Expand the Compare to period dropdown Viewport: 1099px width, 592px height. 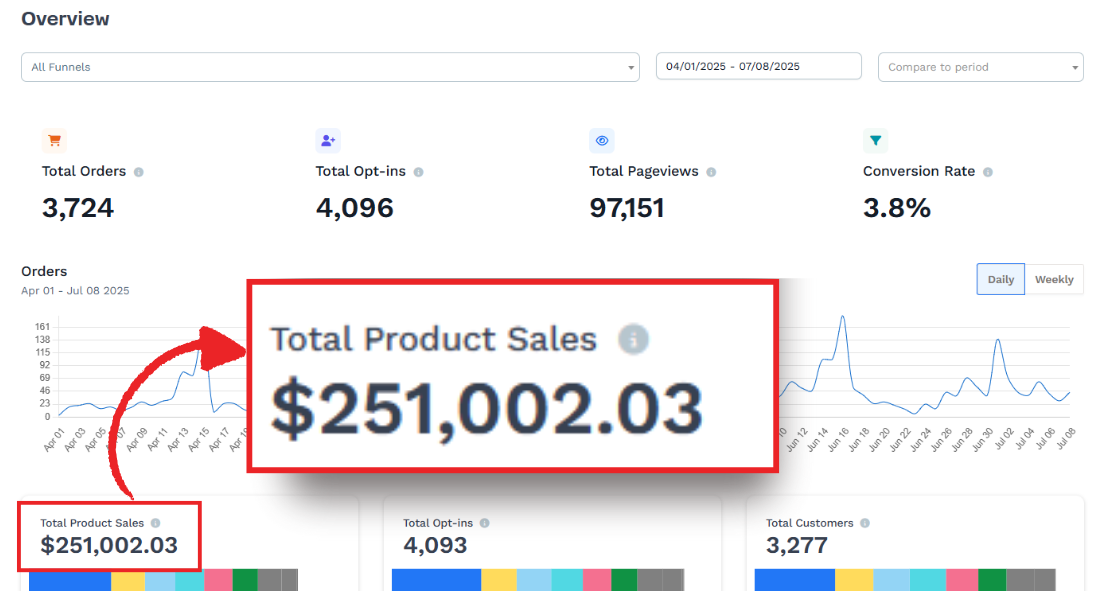point(981,67)
